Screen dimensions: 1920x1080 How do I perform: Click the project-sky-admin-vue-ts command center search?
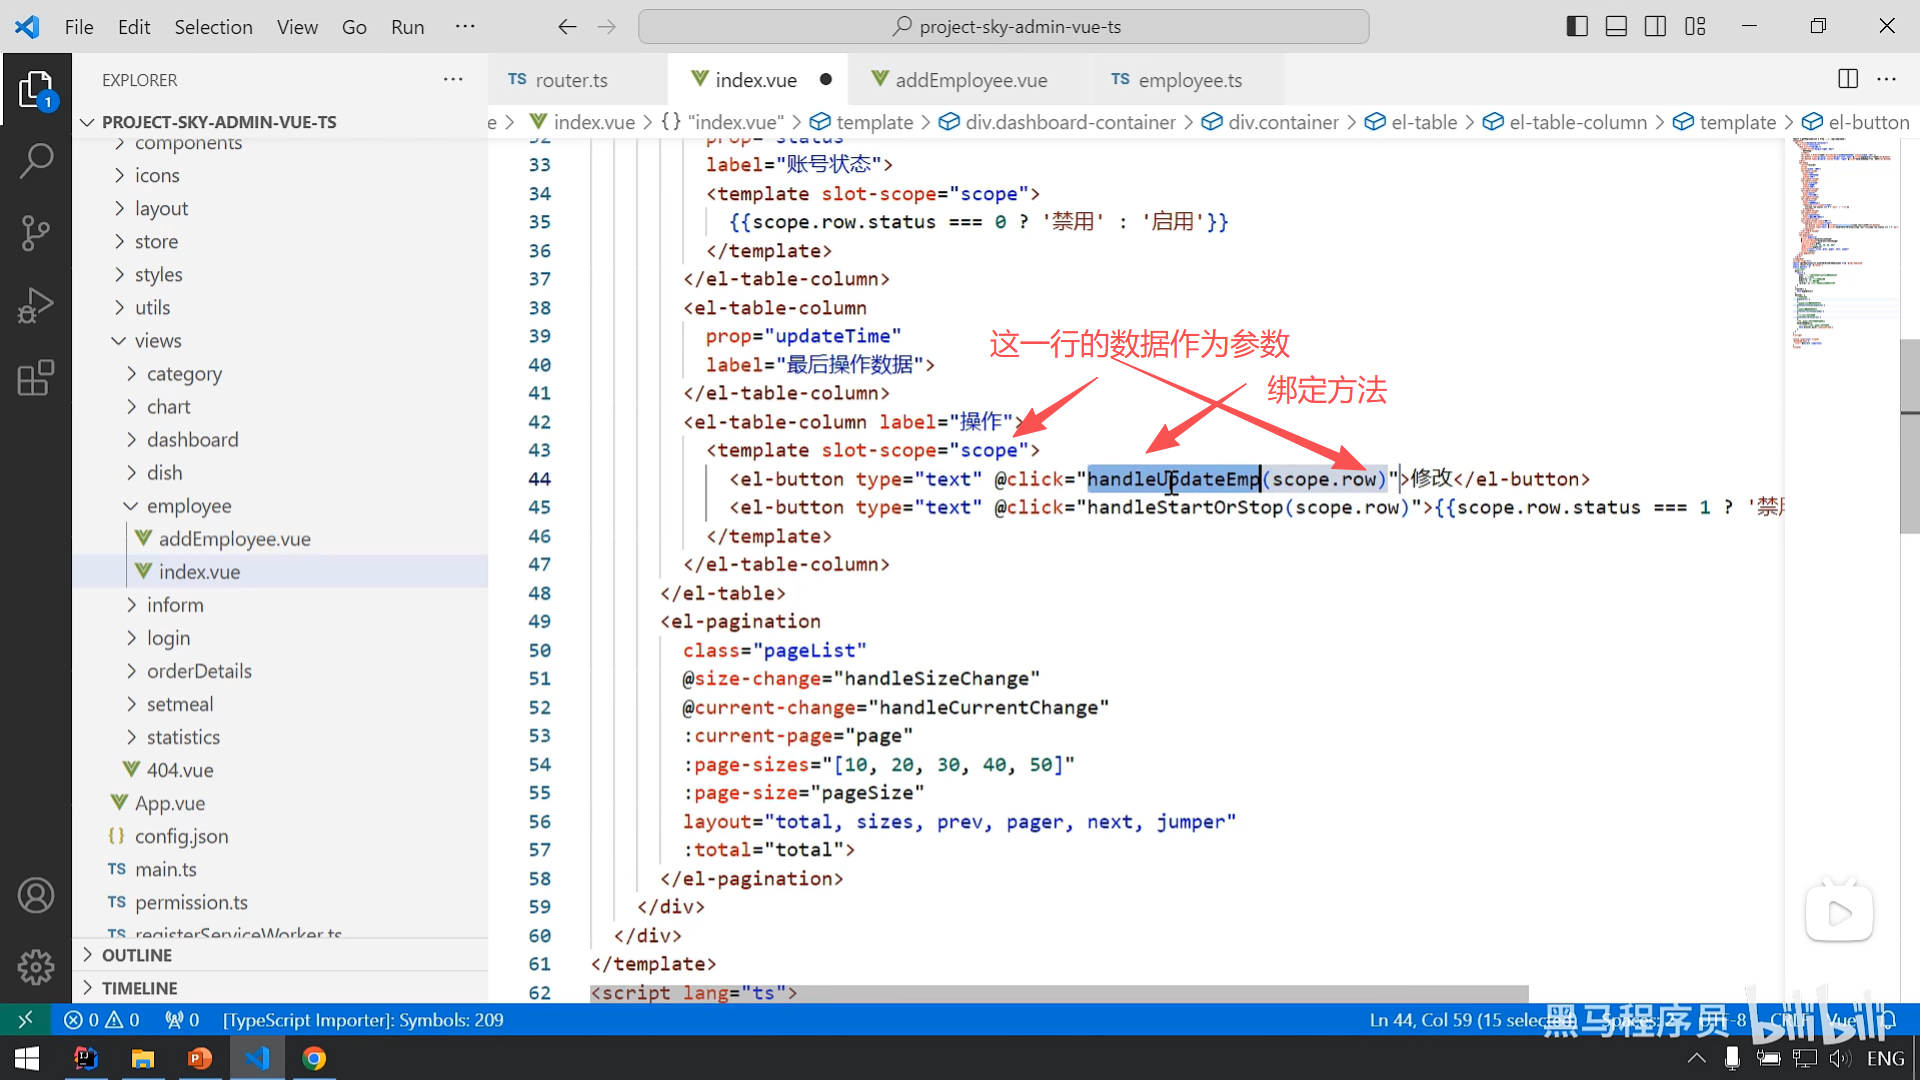click(x=1003, y=27)
